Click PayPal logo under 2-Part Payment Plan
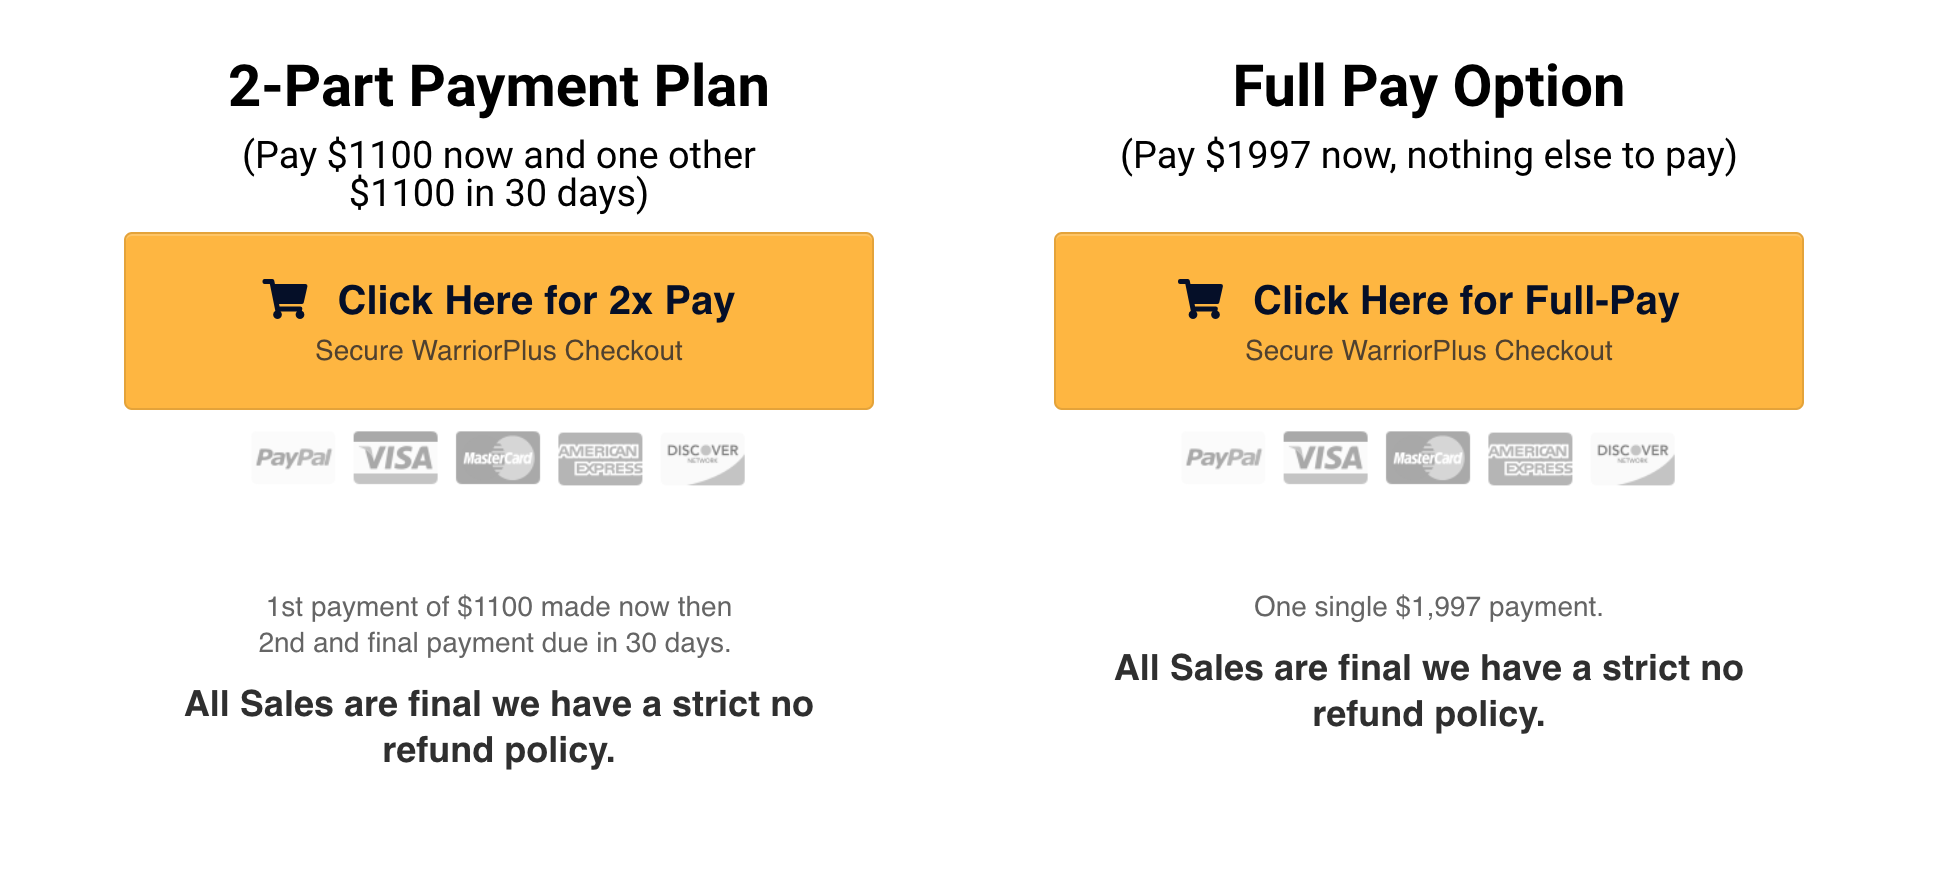 293,458
